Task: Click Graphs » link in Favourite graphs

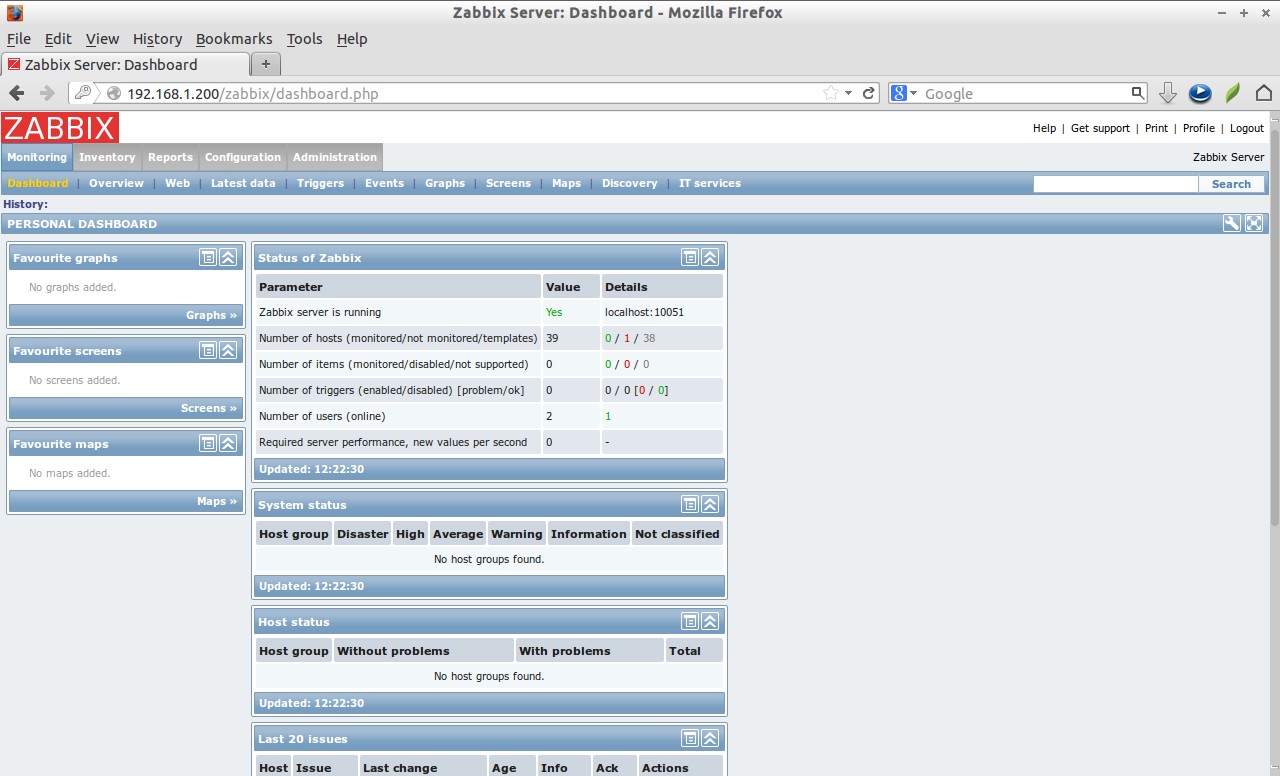Action: coord(211,315)
